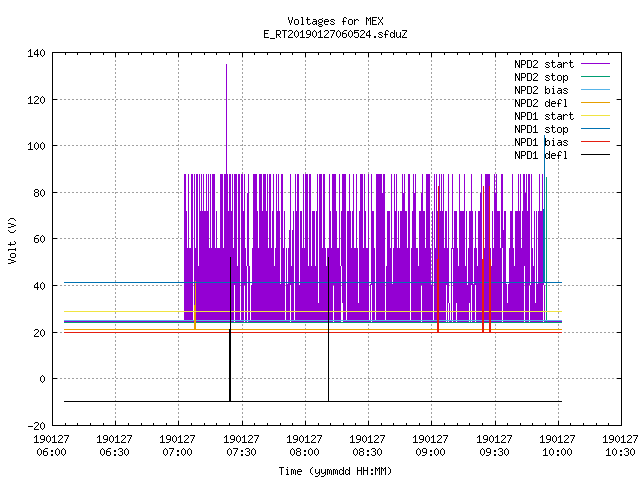Click the 'NPD2 start' legend label
This screenshot has width=640, height=480.
point(544,64)
